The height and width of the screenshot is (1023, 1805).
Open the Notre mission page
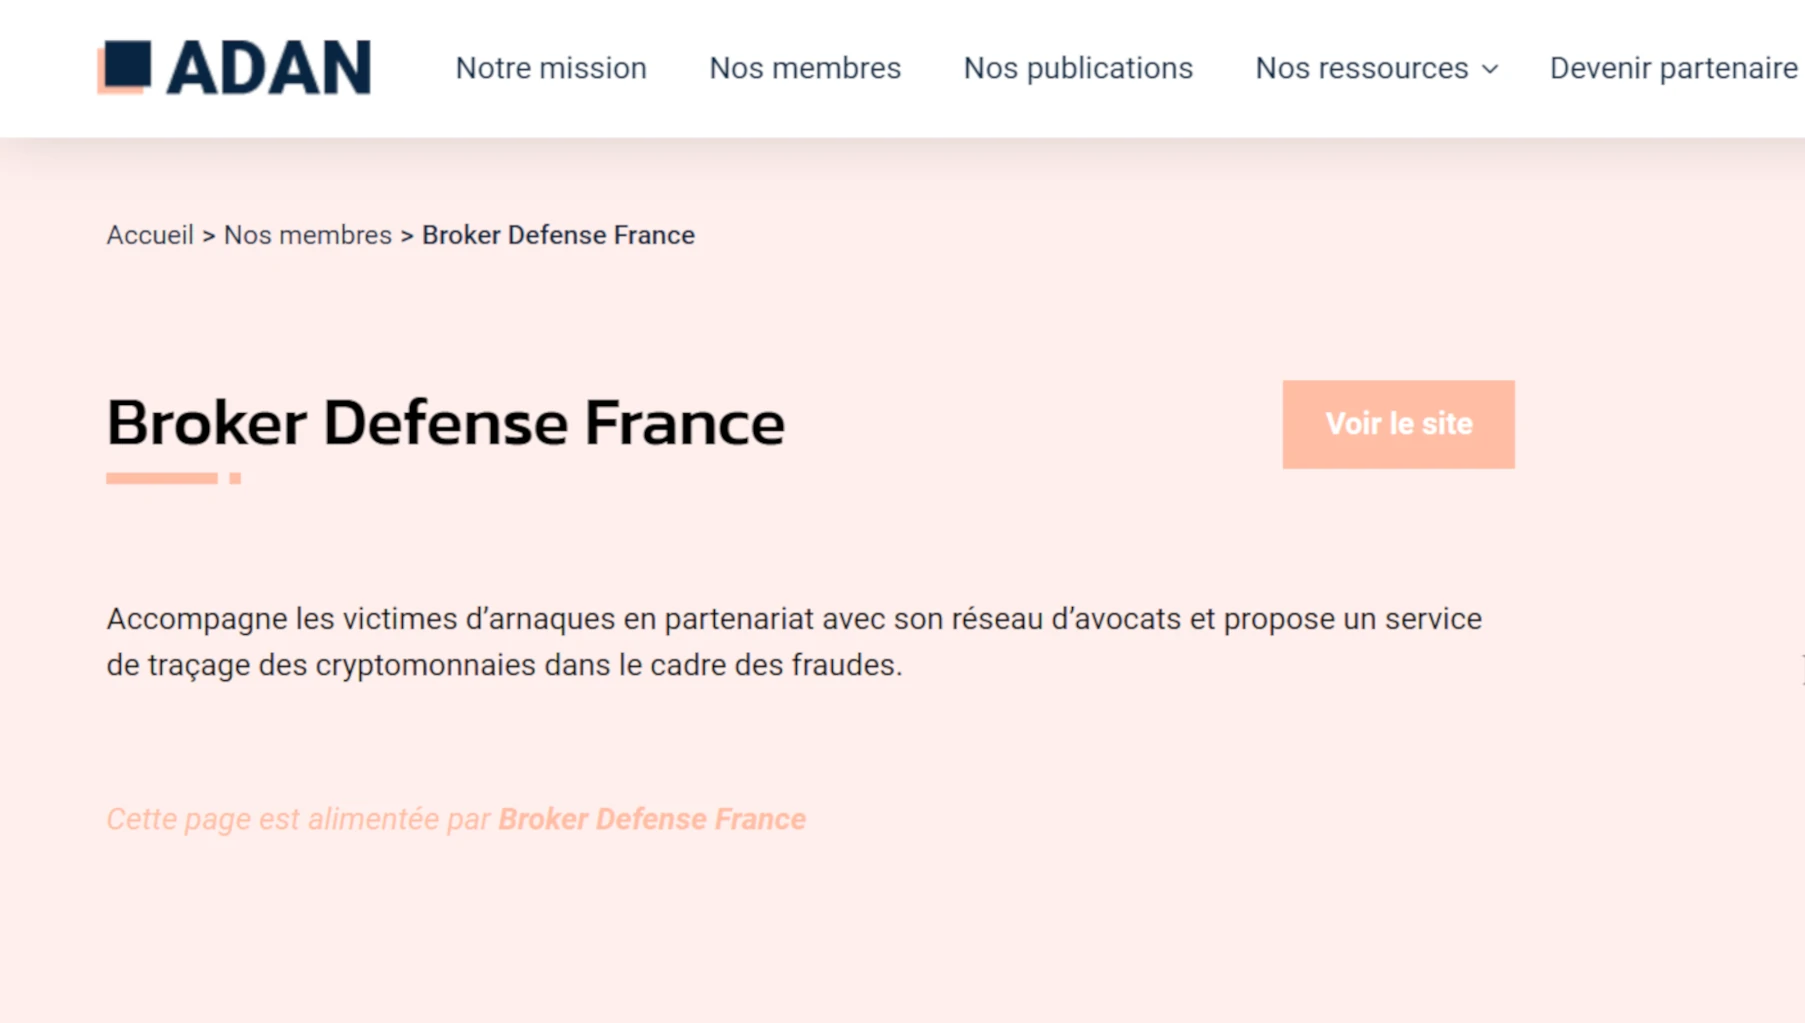point(551,68)
